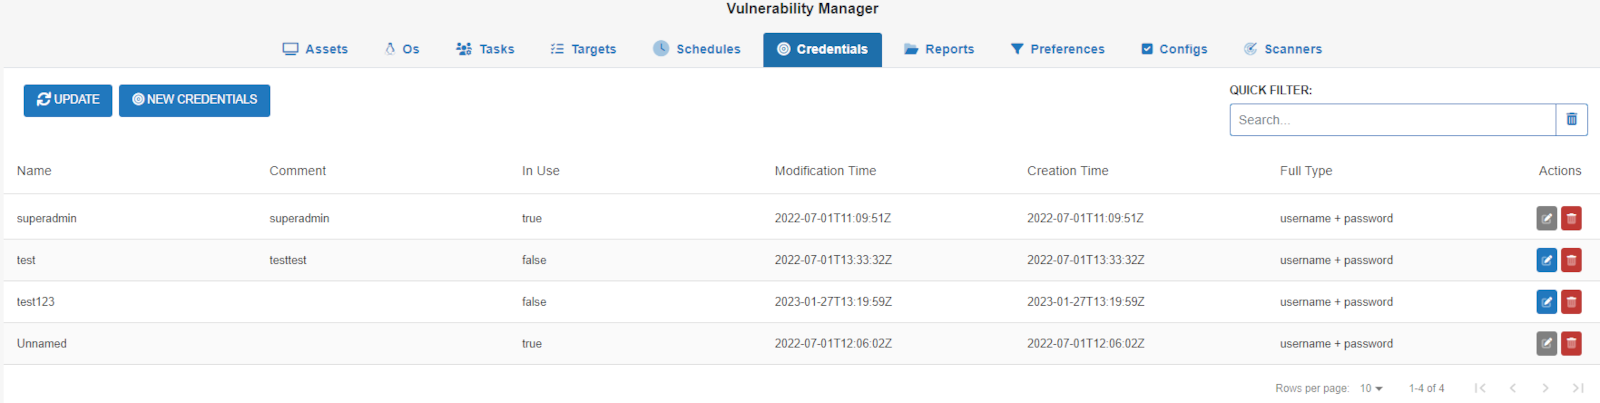Switch to the Scanners tab

[1282, 49]
